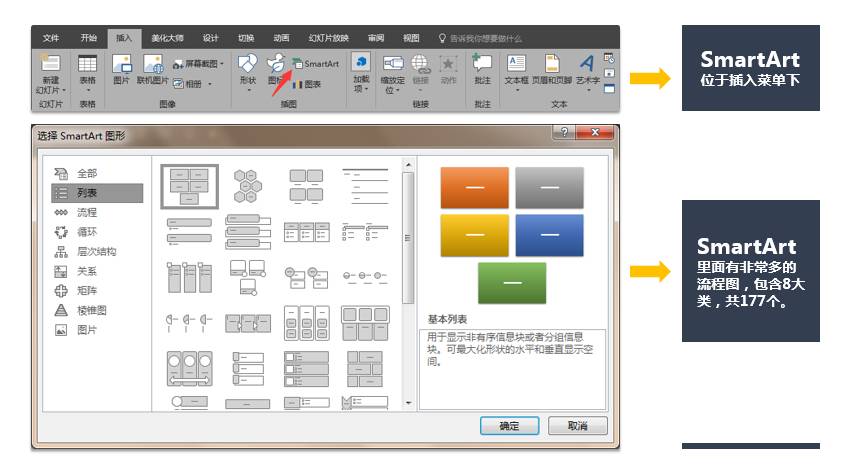Click the layout list scroll-down arrow
The width and height of the screenshot is (849, 473).
click(408, 403)
